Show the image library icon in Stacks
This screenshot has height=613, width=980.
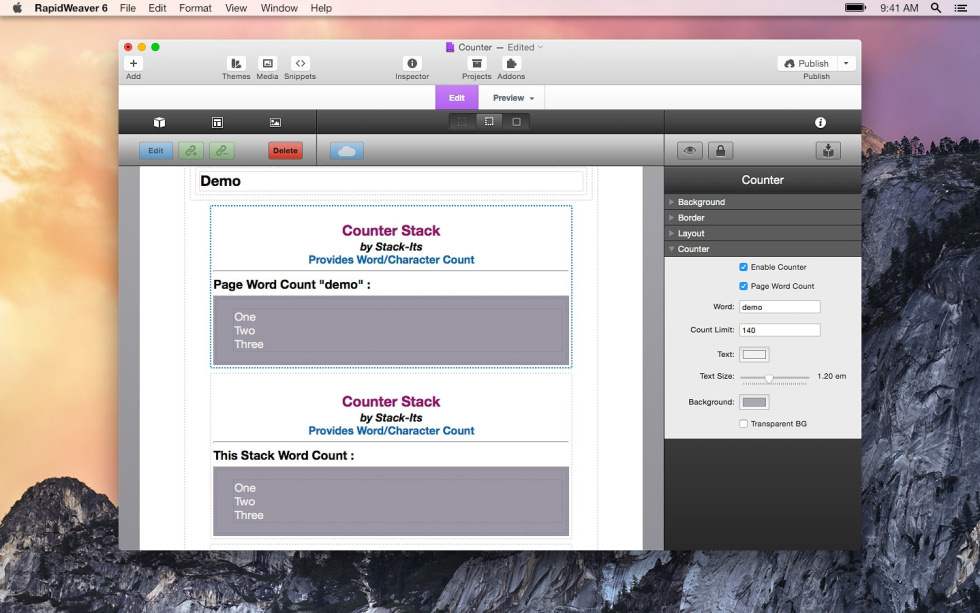[275, 122]
